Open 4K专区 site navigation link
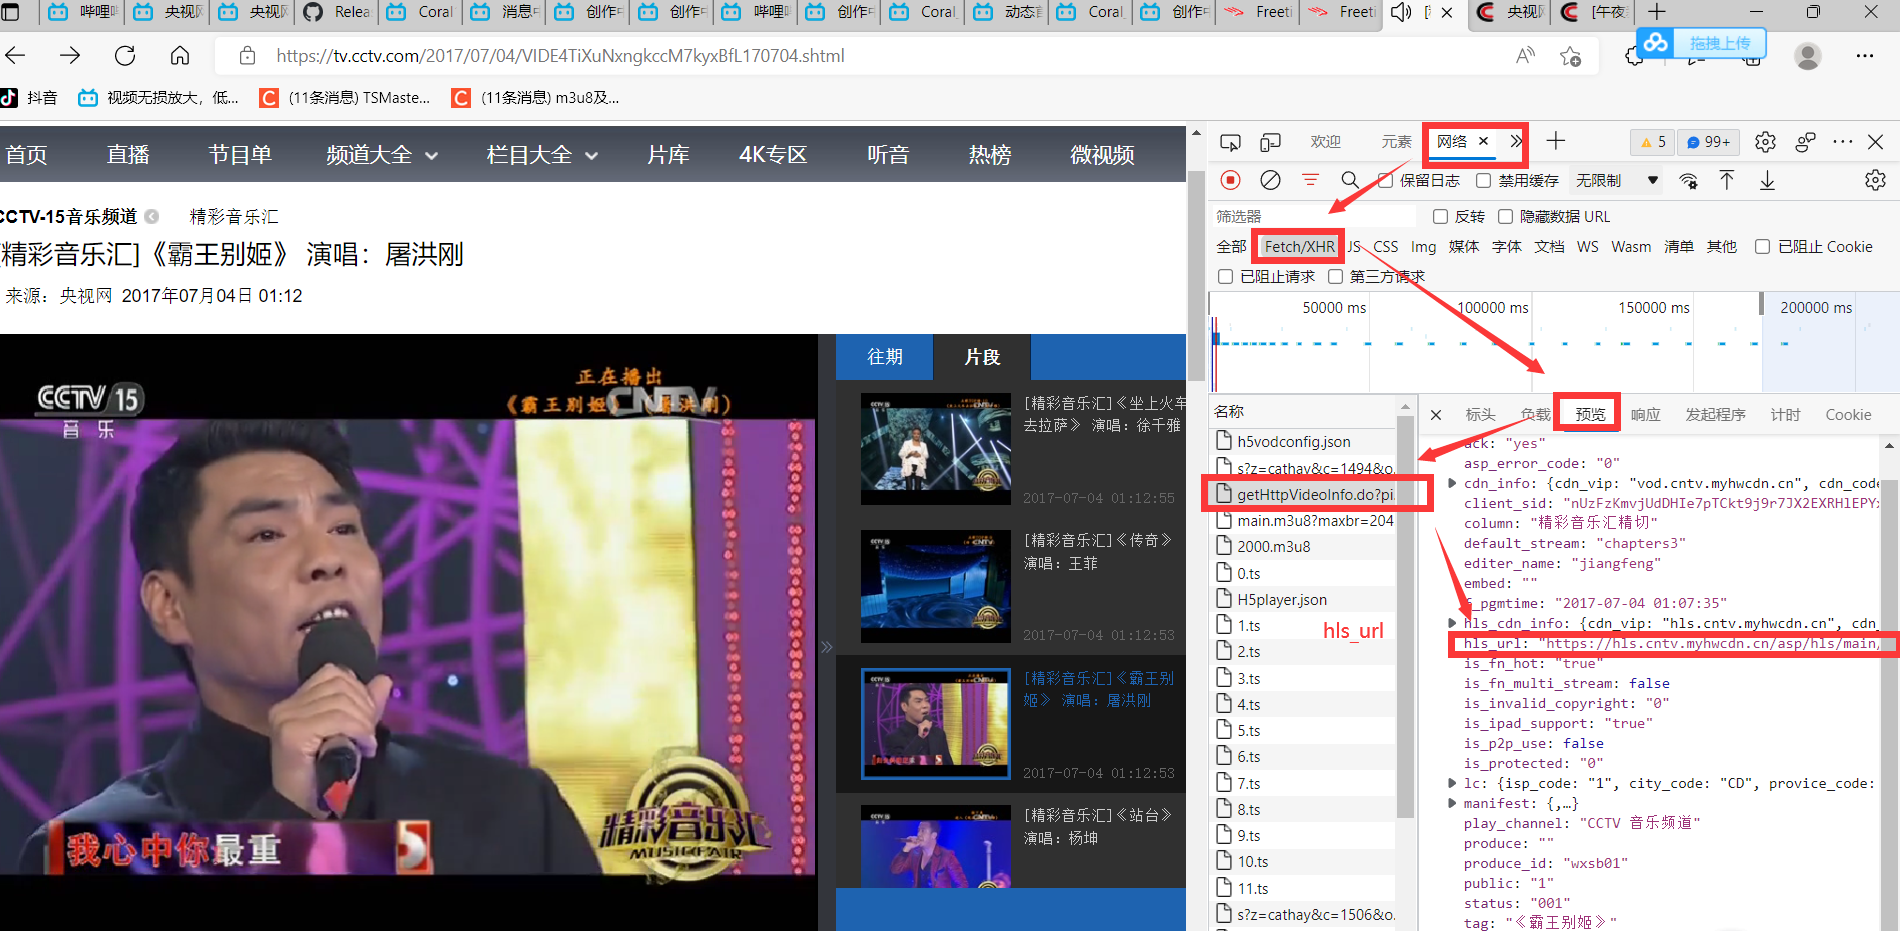Screen dimensions: 1900x931 coord(773,155)
